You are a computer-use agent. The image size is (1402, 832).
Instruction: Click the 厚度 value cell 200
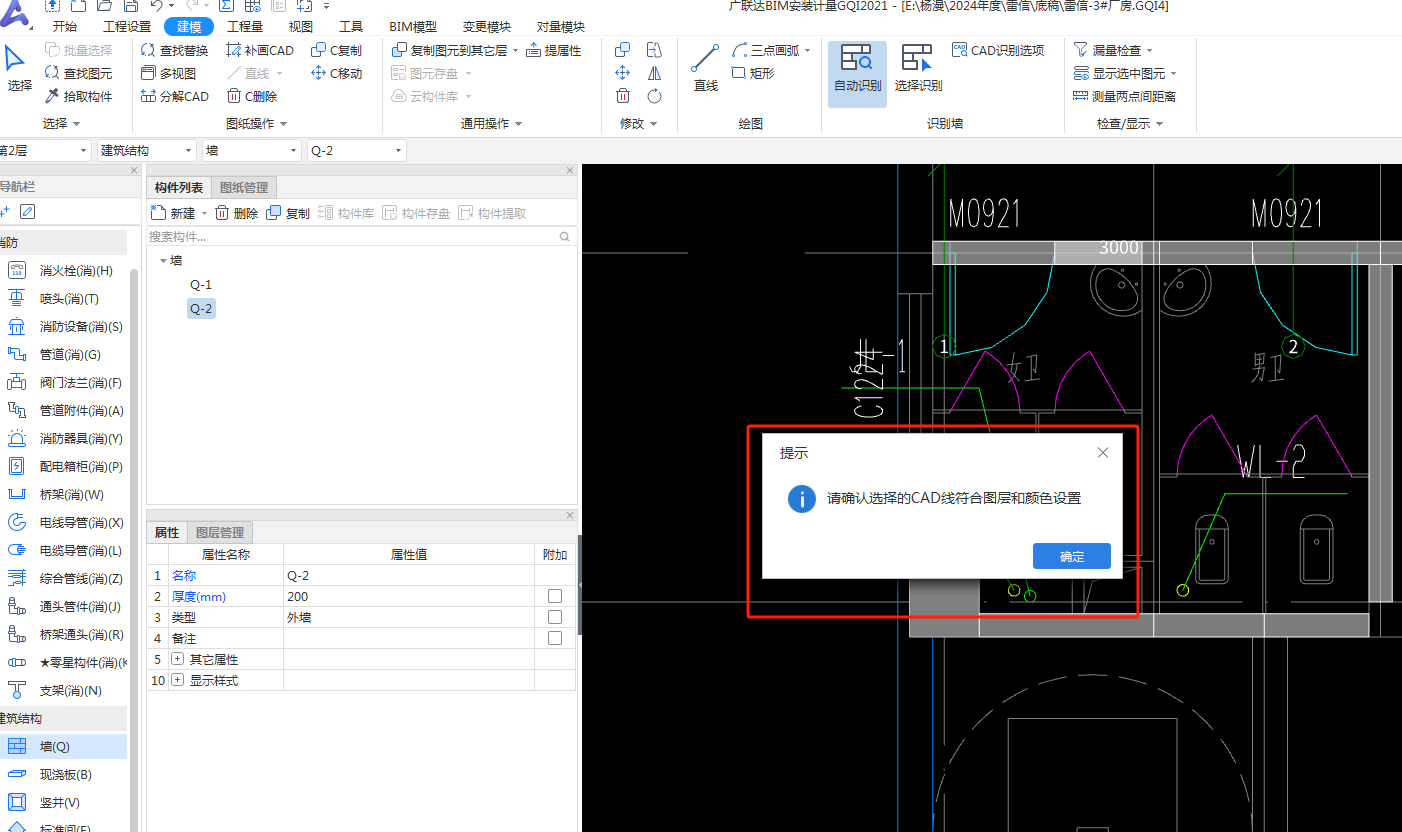pos(408,596)
